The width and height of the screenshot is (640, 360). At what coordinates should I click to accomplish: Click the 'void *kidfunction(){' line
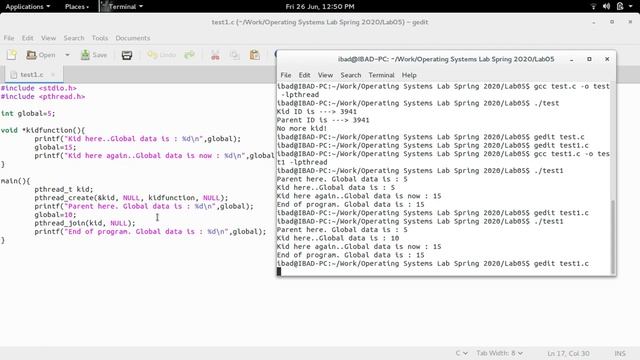point(43,130)
